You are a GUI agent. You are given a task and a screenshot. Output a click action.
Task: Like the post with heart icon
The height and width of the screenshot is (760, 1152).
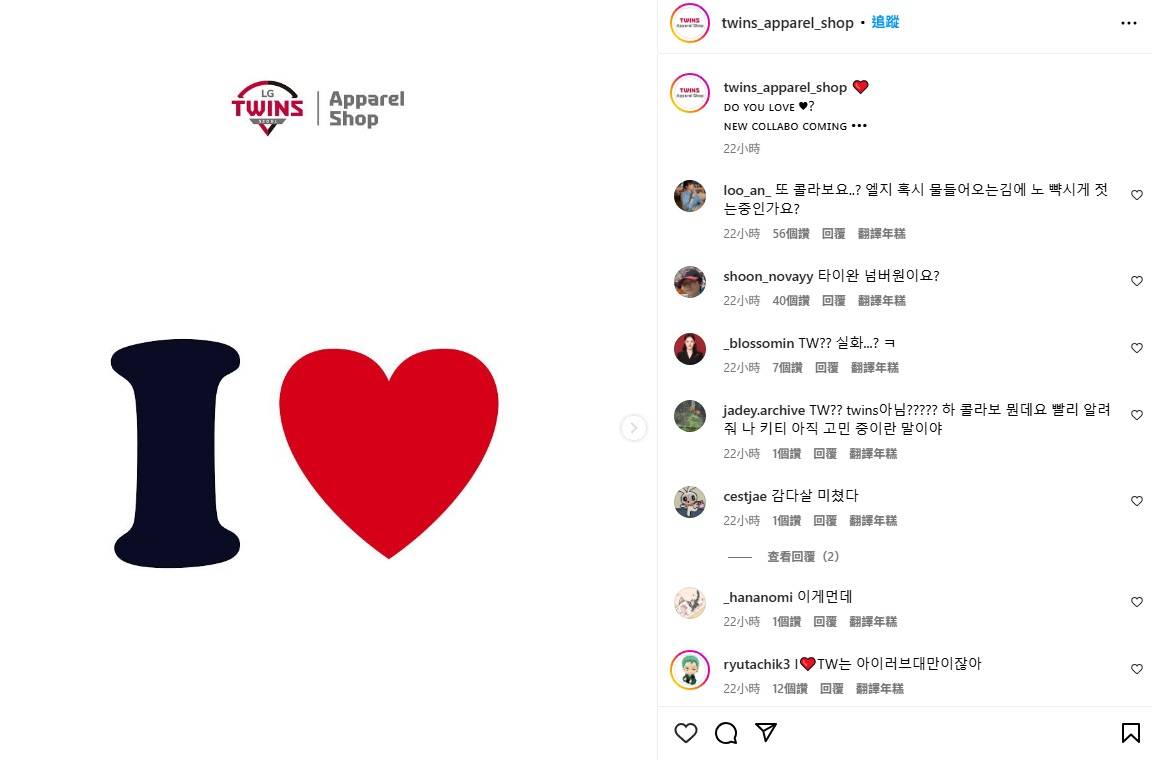coord(685,733)
